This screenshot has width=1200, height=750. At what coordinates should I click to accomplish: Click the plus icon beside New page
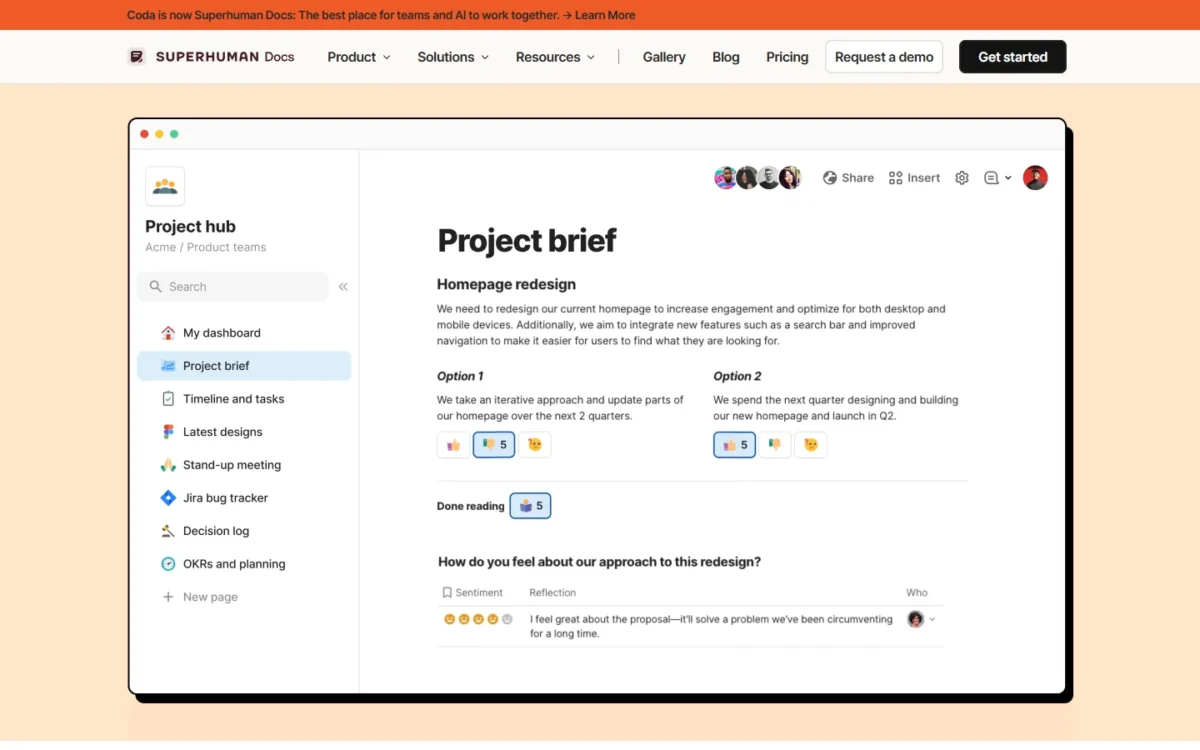(x=168, y=597)
